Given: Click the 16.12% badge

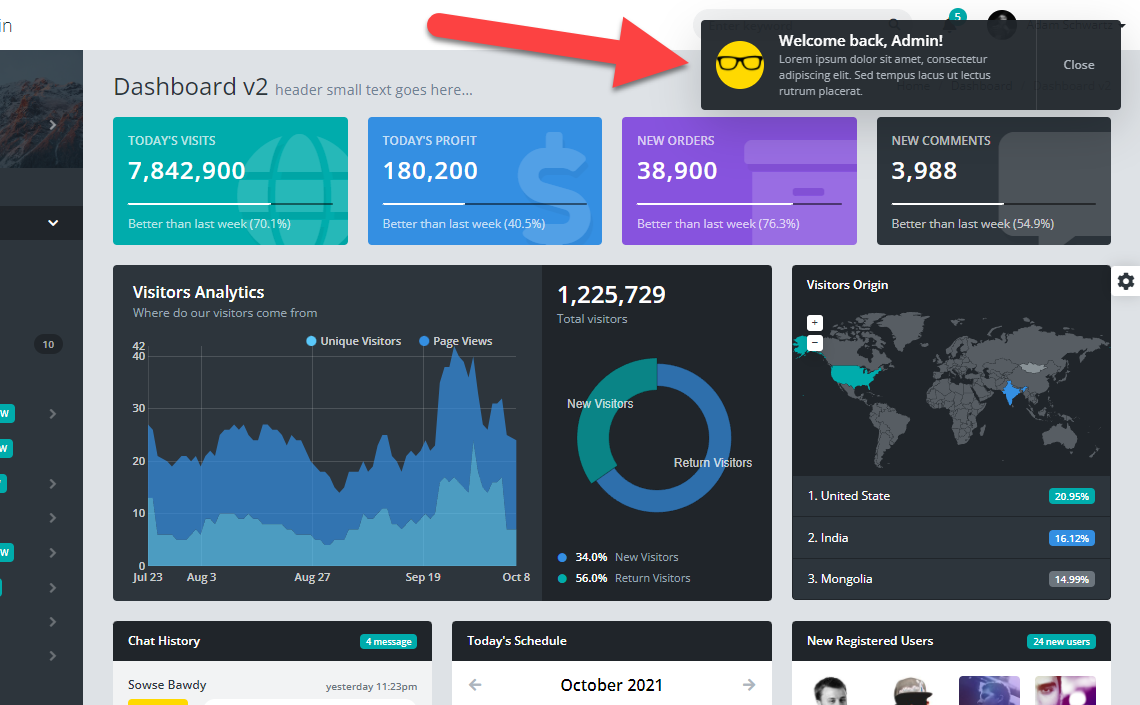Looking at the screenshot, I should tap(1072, 539).
